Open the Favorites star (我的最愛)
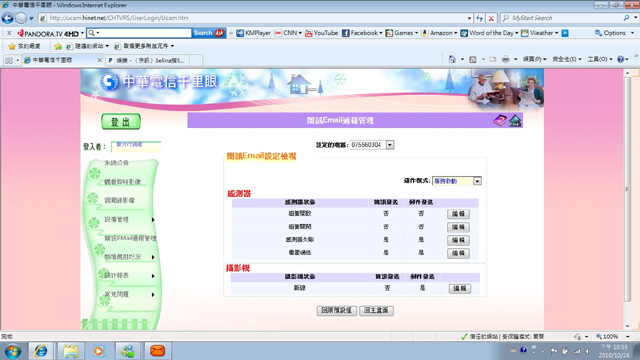This screenshot has height=360, width=640. (x=25, y=46)
